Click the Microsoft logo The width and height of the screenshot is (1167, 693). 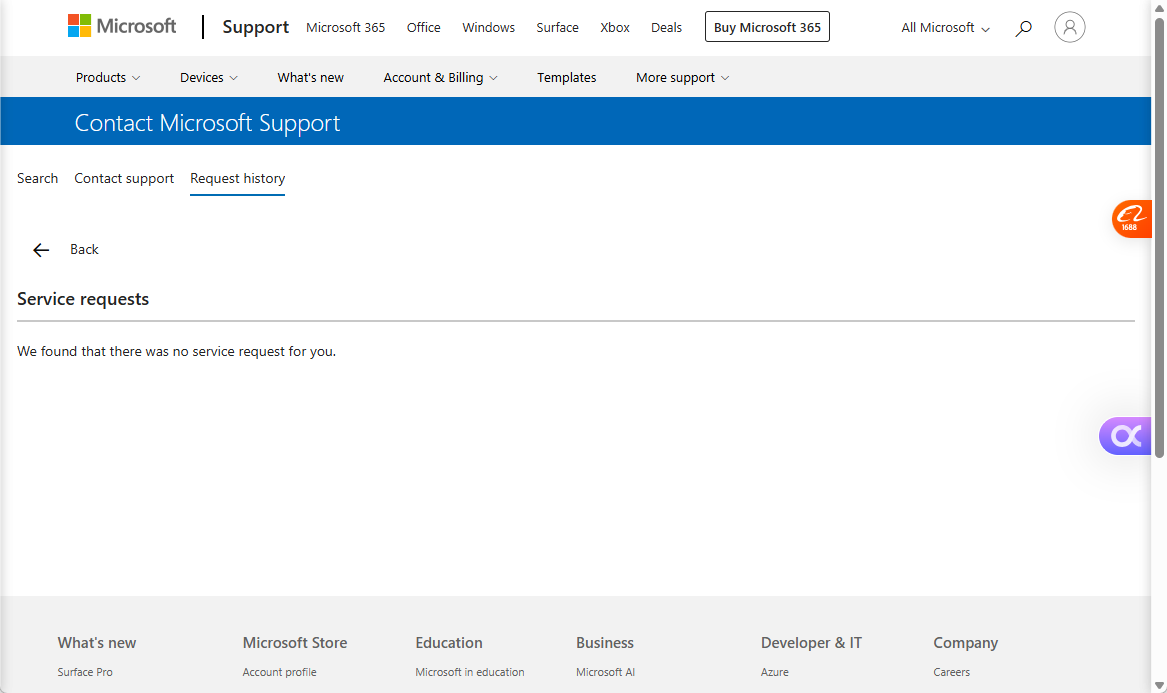click(122, 27)
